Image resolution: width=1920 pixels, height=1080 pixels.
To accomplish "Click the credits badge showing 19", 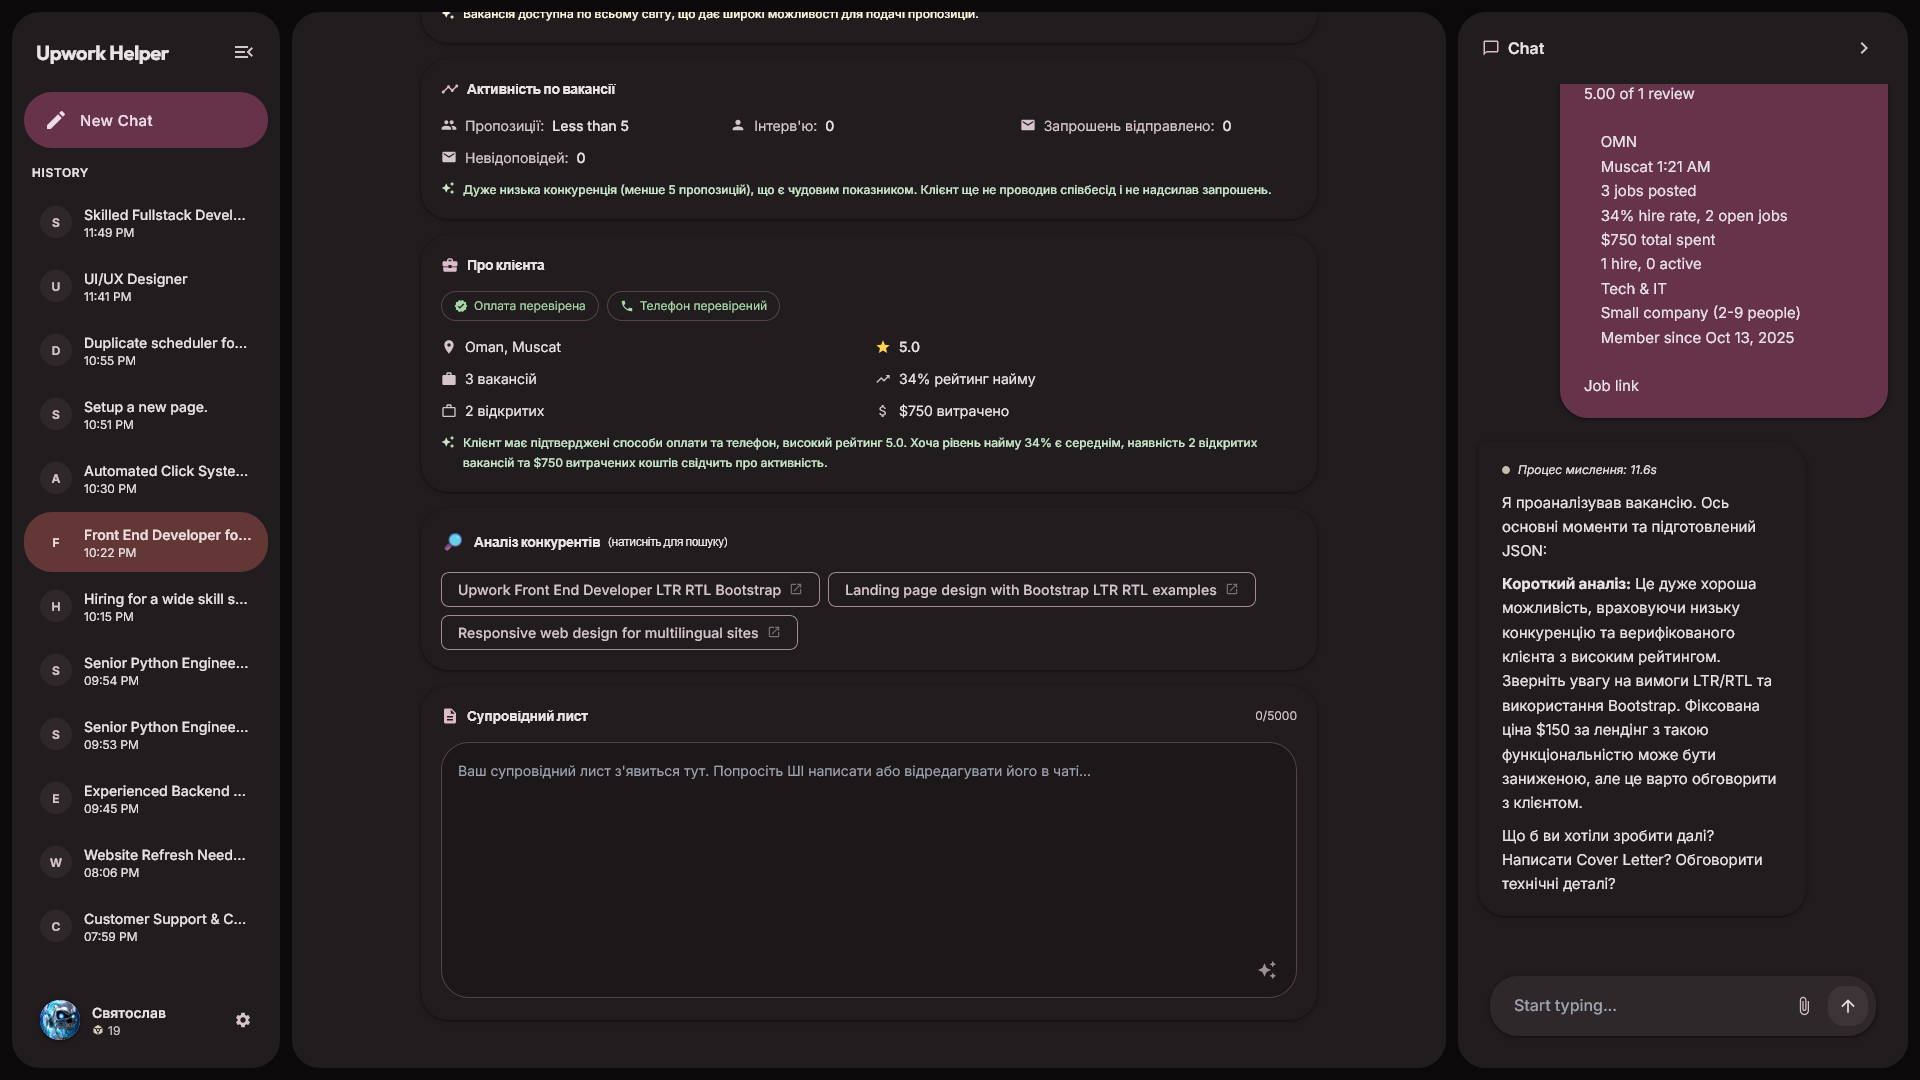I will point(106,1031).
